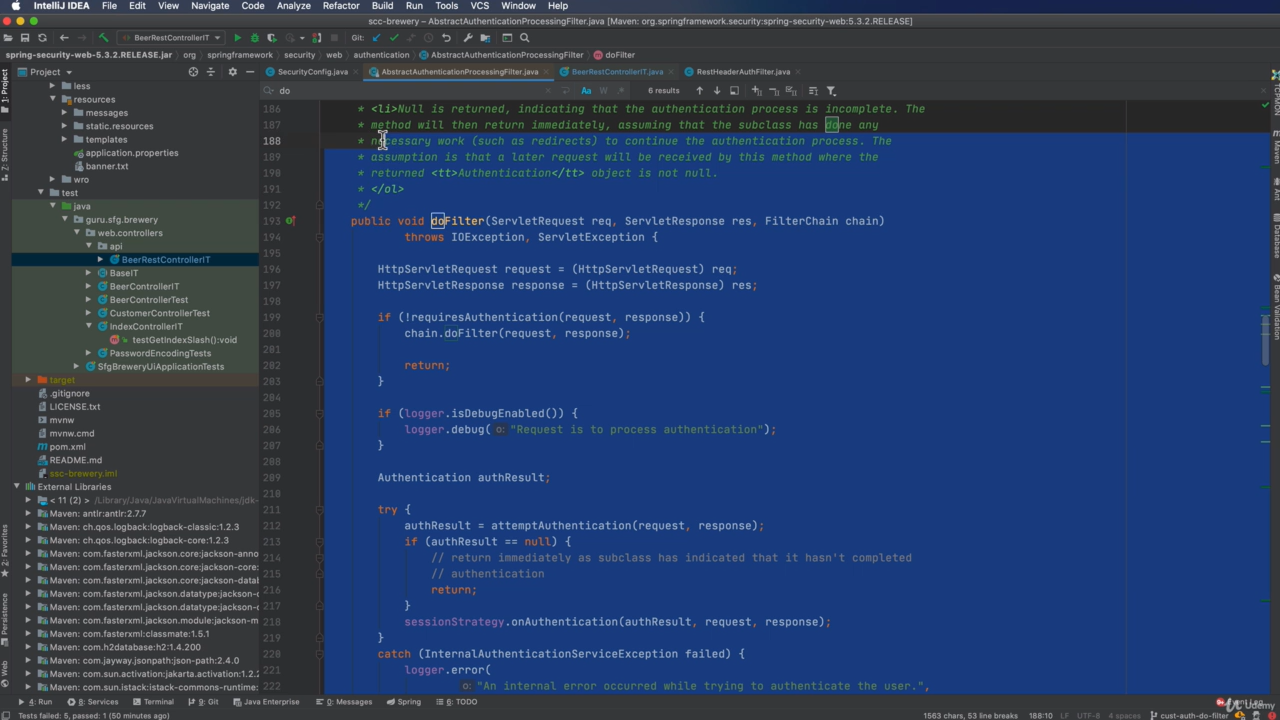Click the Build project hammer icon
The image size is (1280, 720).
103,38
